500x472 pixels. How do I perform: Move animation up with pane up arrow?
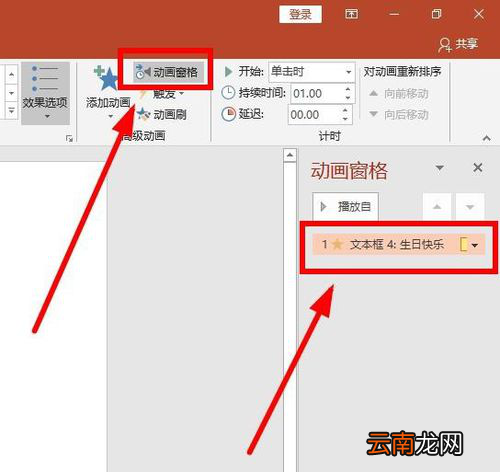(437, 207)
